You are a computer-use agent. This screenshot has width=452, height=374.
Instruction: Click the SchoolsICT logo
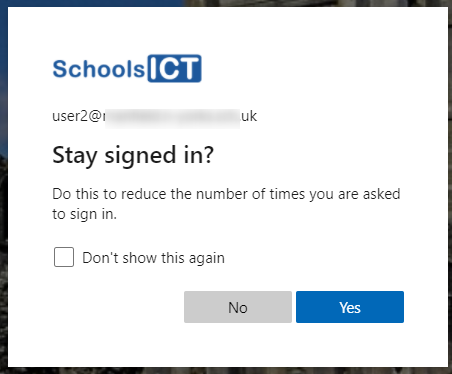coord(127,68)
